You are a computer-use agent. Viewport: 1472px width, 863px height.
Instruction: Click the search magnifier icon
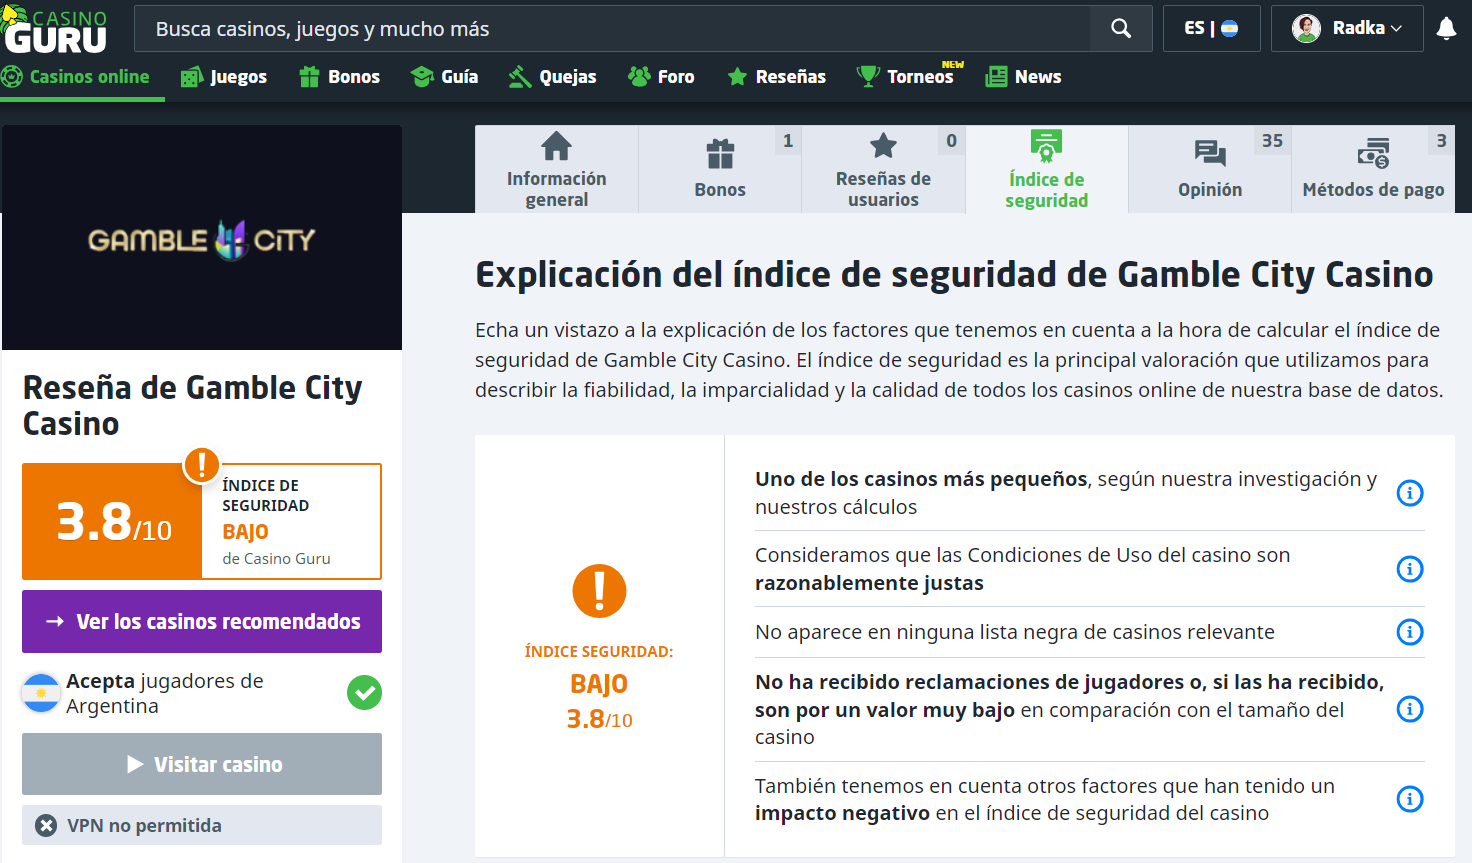[1121, 29]
